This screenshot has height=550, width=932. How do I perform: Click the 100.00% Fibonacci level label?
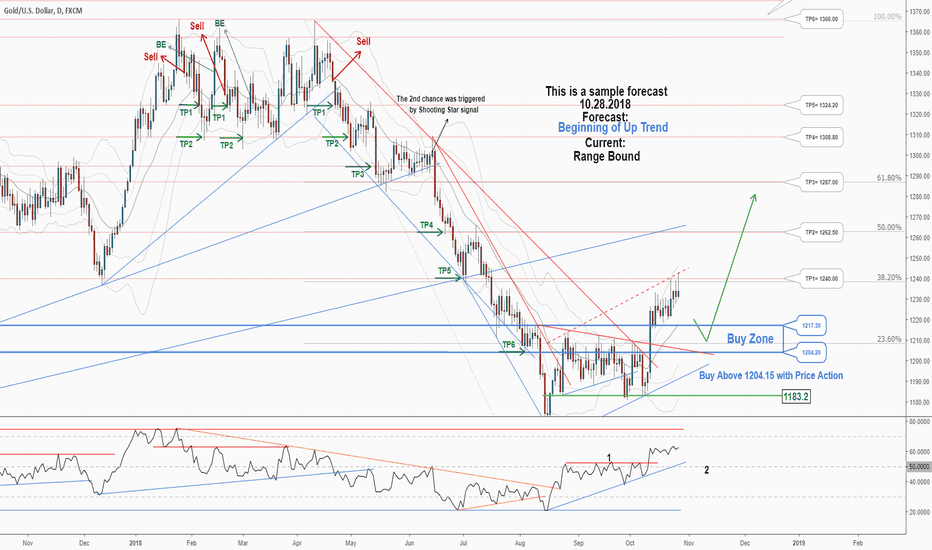pos(887,17)
